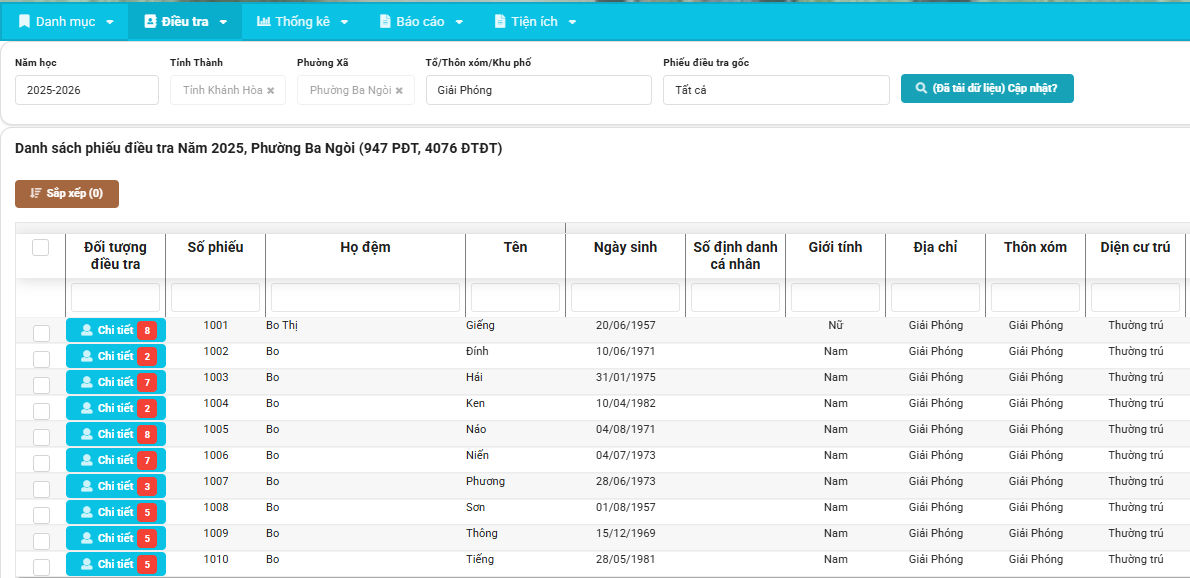Open Chi tiết for phiếu 1009
The height and width of the screenshot is (578, 1190).
pyautogui.click(x=115, y=538)
